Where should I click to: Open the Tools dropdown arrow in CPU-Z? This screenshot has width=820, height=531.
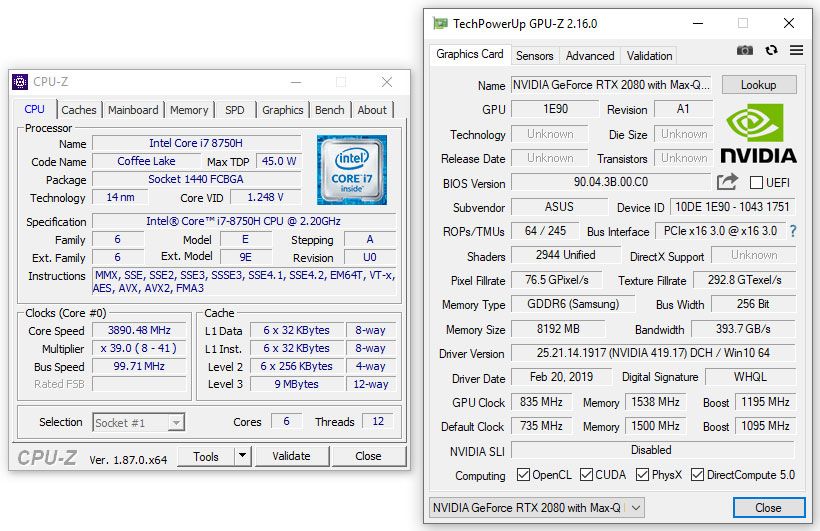point(242,456)
